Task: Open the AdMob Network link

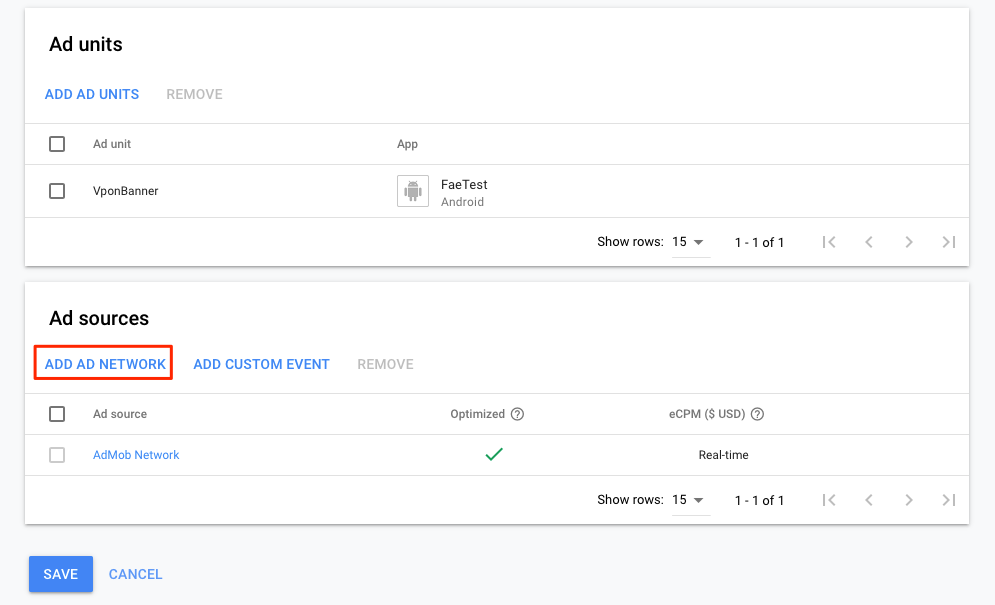Action: (x=136, y=455)
